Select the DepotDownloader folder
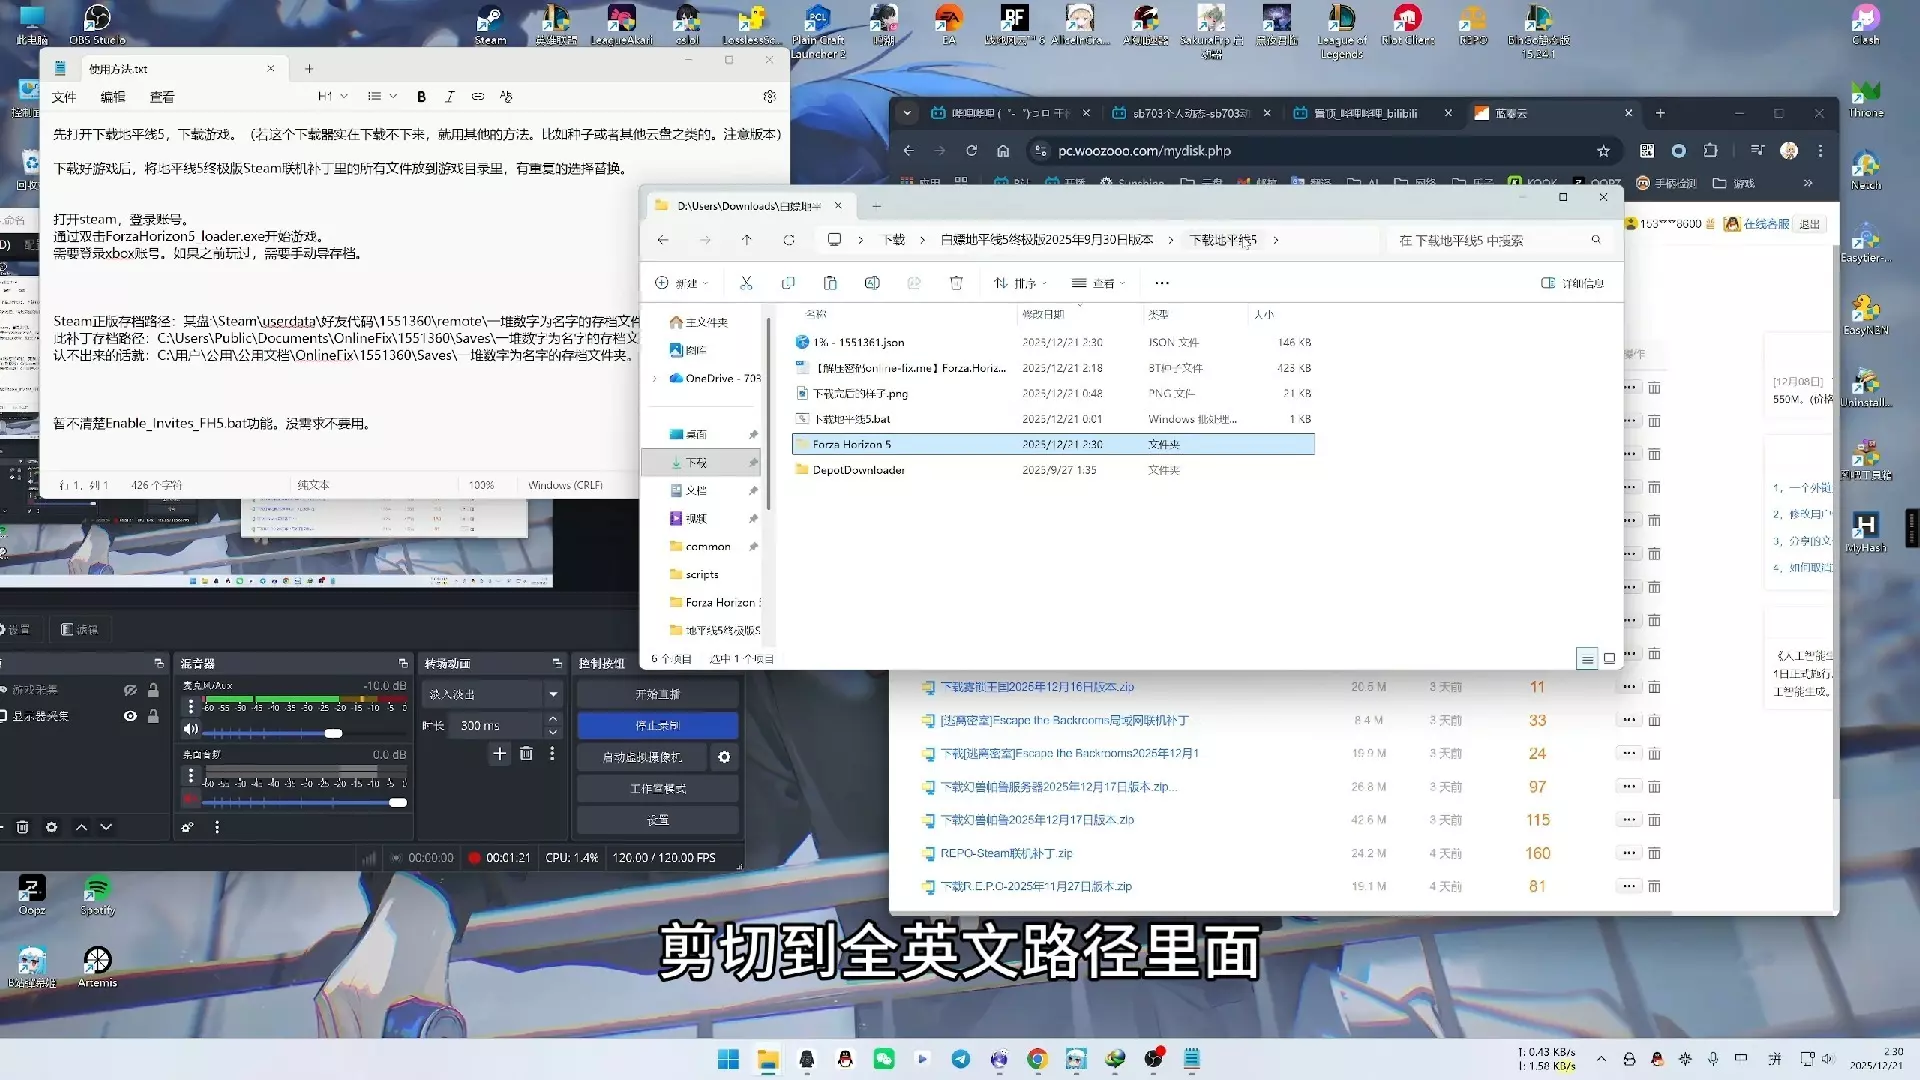The image size is (1920, 1080). [x=858, y=470]
